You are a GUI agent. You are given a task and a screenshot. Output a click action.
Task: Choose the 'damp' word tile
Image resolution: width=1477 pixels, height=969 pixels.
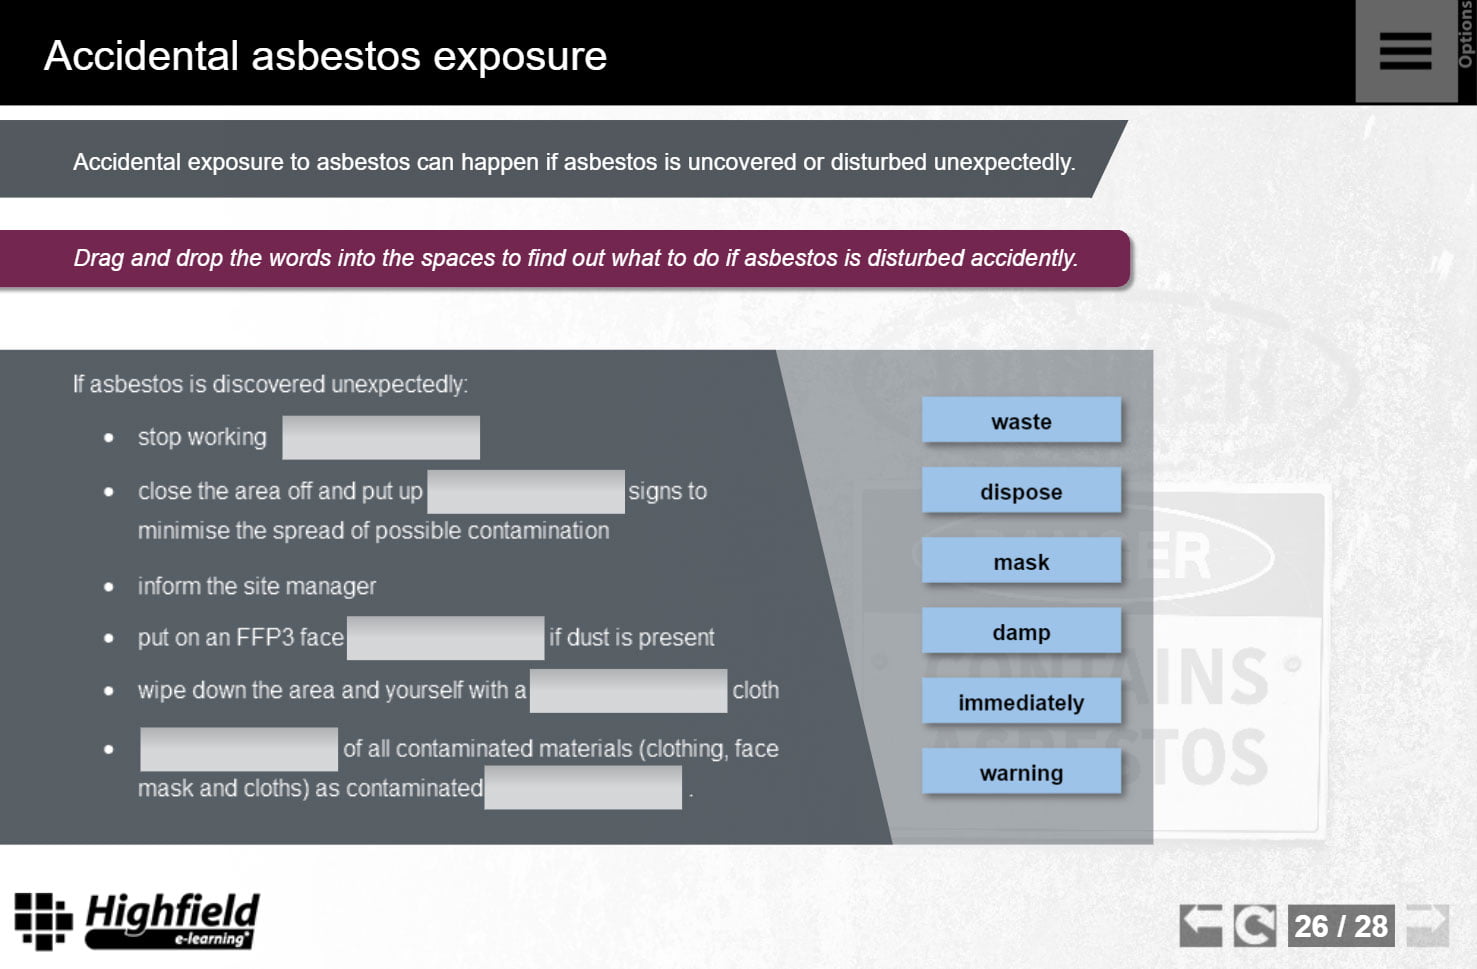tap(1021, 632)
